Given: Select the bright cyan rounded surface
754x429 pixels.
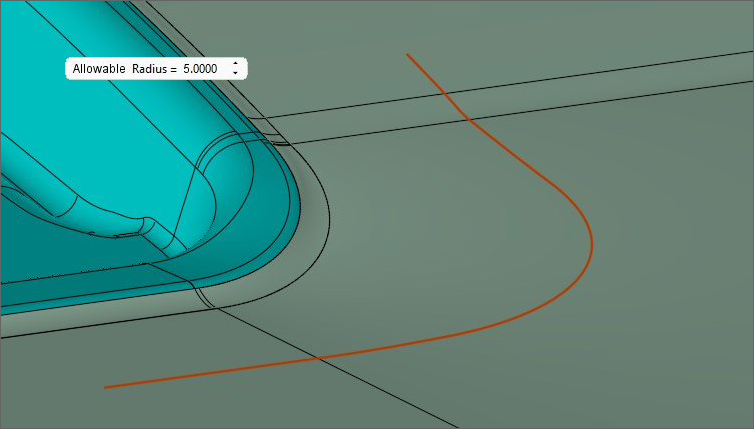Looking at the screenshot, I should [x=111, y=144].
